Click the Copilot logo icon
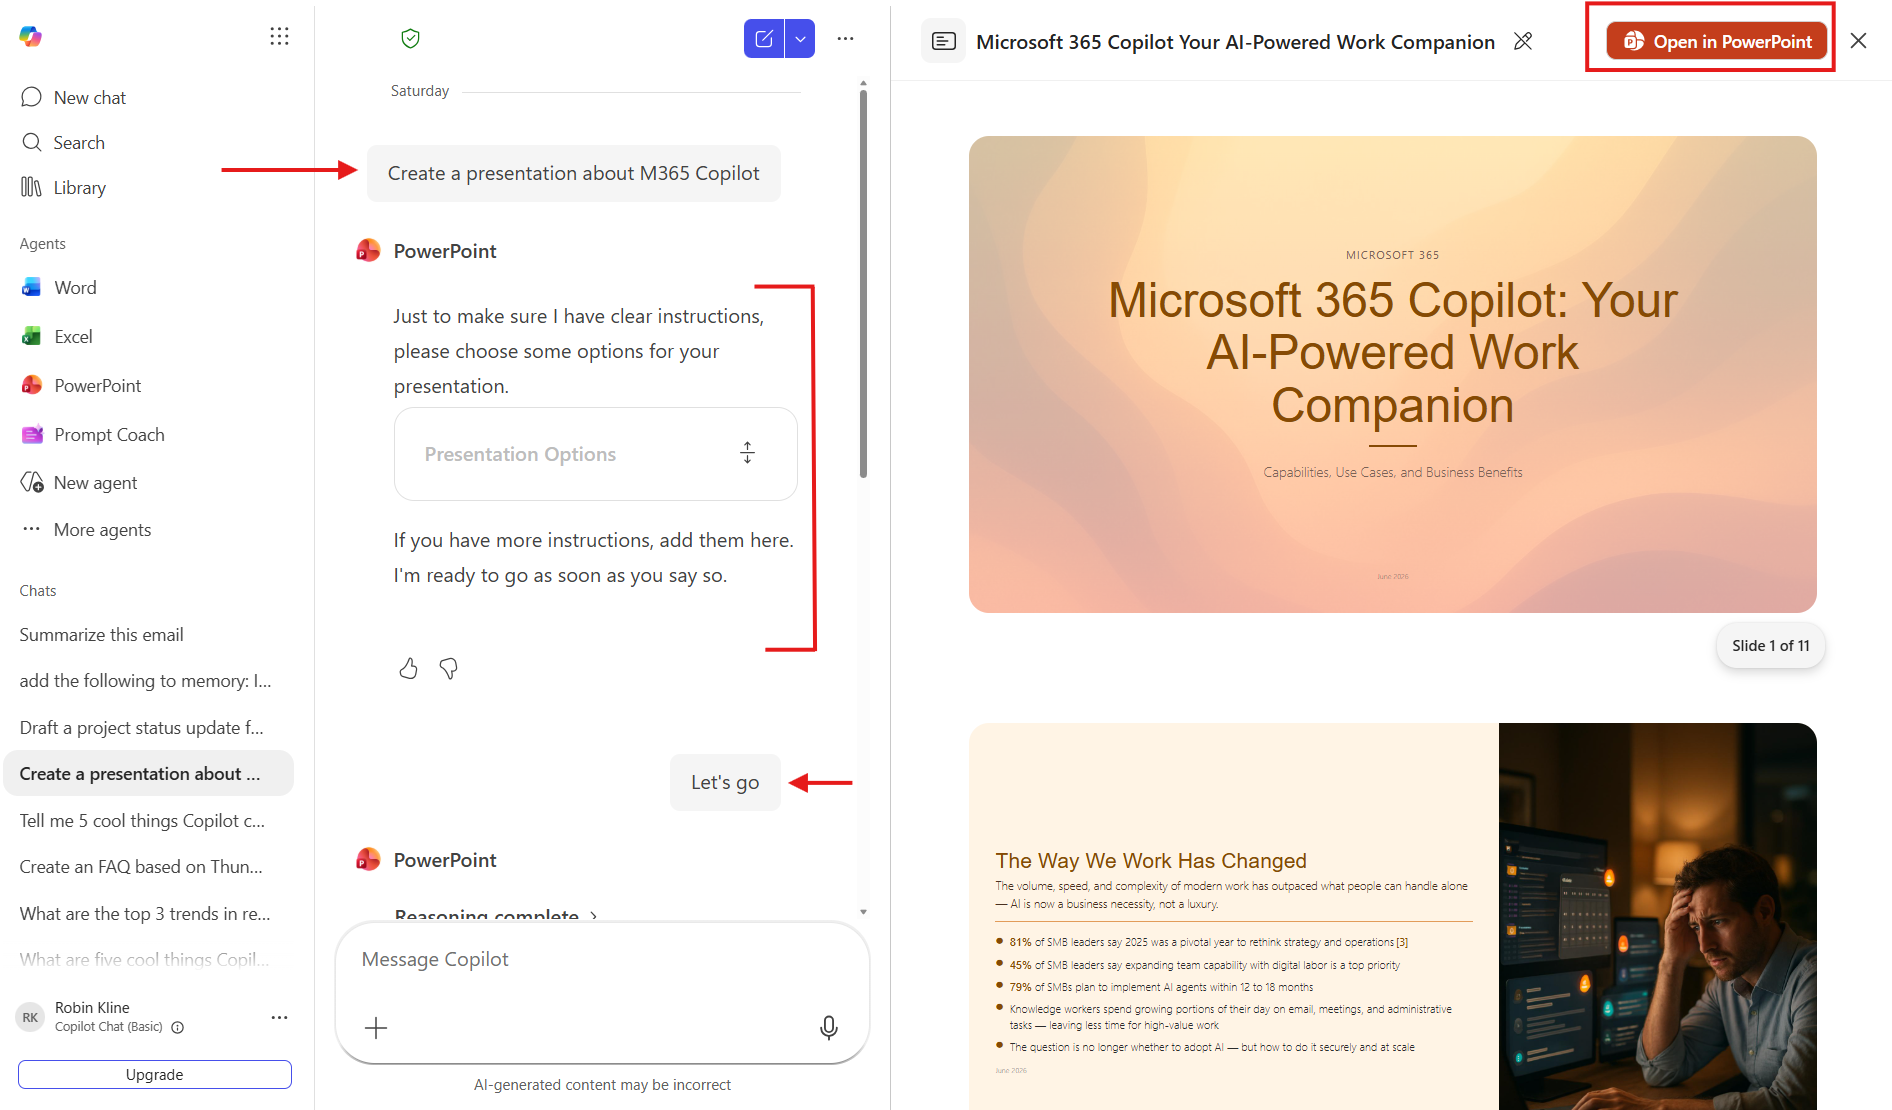Image resolution: width=1892 pixels, height=1110 pixels. [31, 37]
